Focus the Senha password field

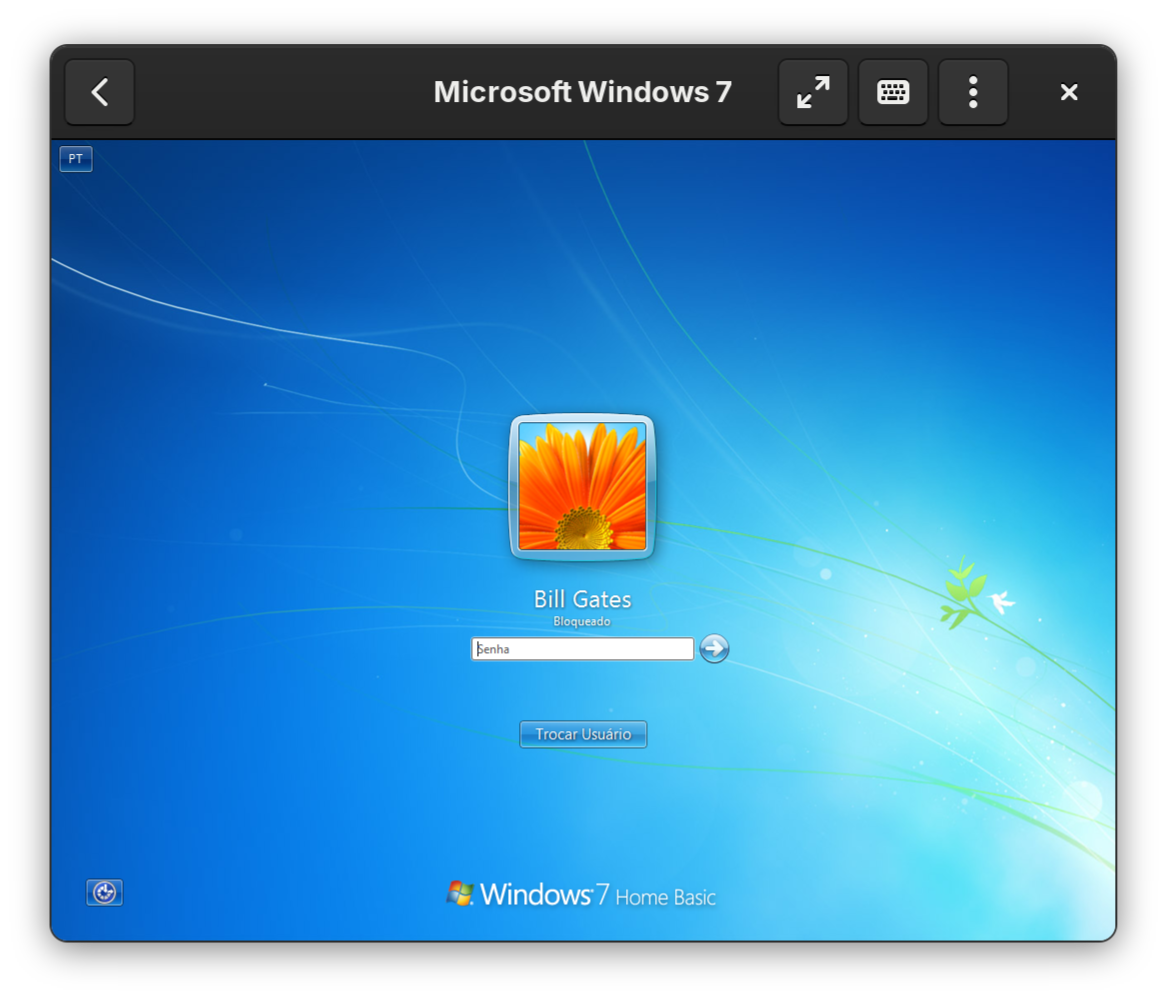click(x=583, y=649)
